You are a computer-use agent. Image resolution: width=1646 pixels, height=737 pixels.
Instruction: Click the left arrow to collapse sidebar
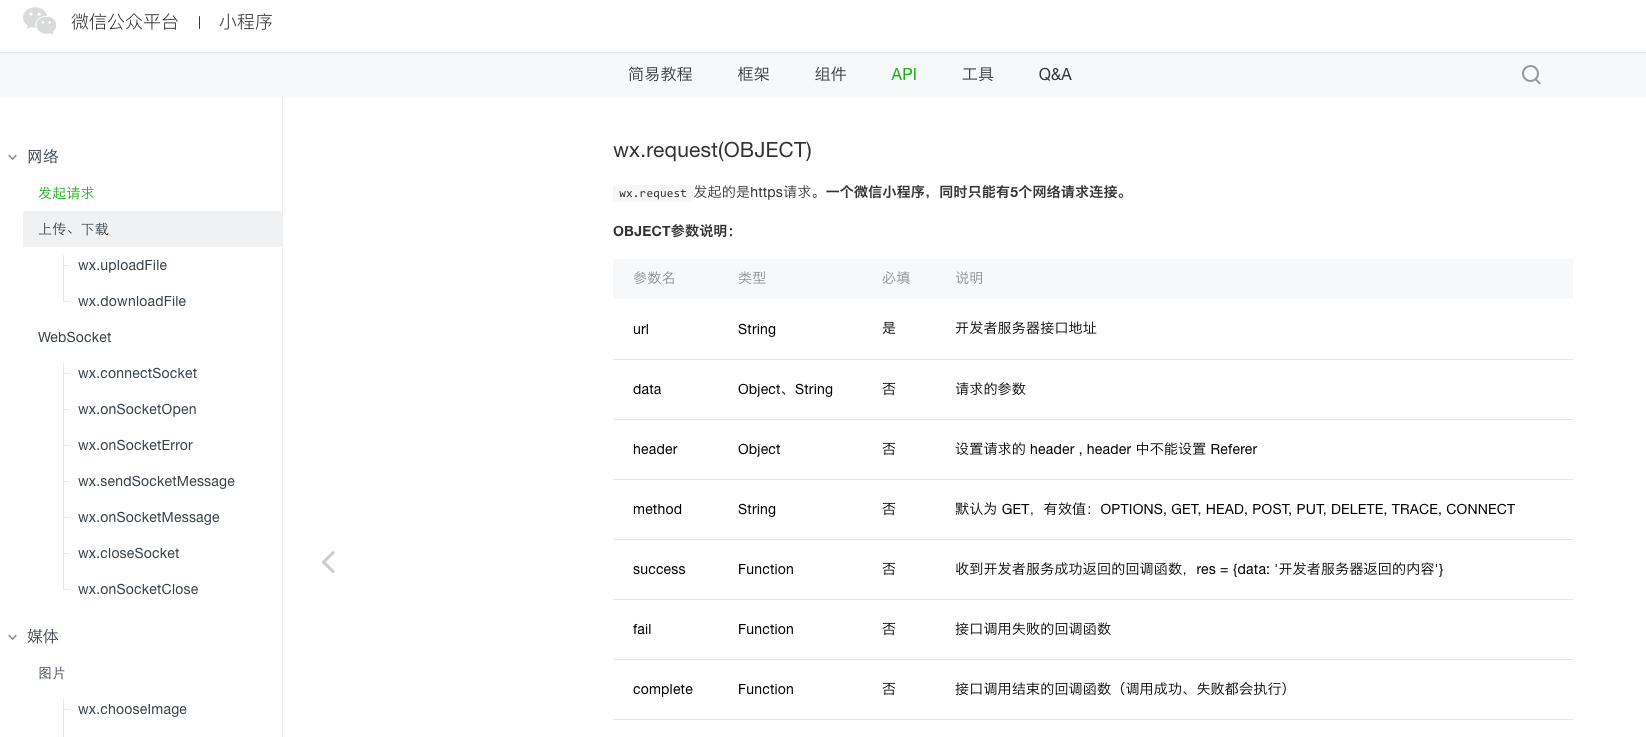point(328,562)
